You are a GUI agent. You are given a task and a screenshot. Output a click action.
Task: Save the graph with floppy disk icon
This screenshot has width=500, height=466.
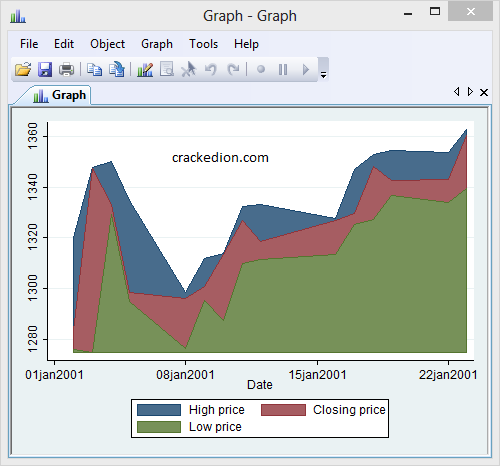pos(45,69)
